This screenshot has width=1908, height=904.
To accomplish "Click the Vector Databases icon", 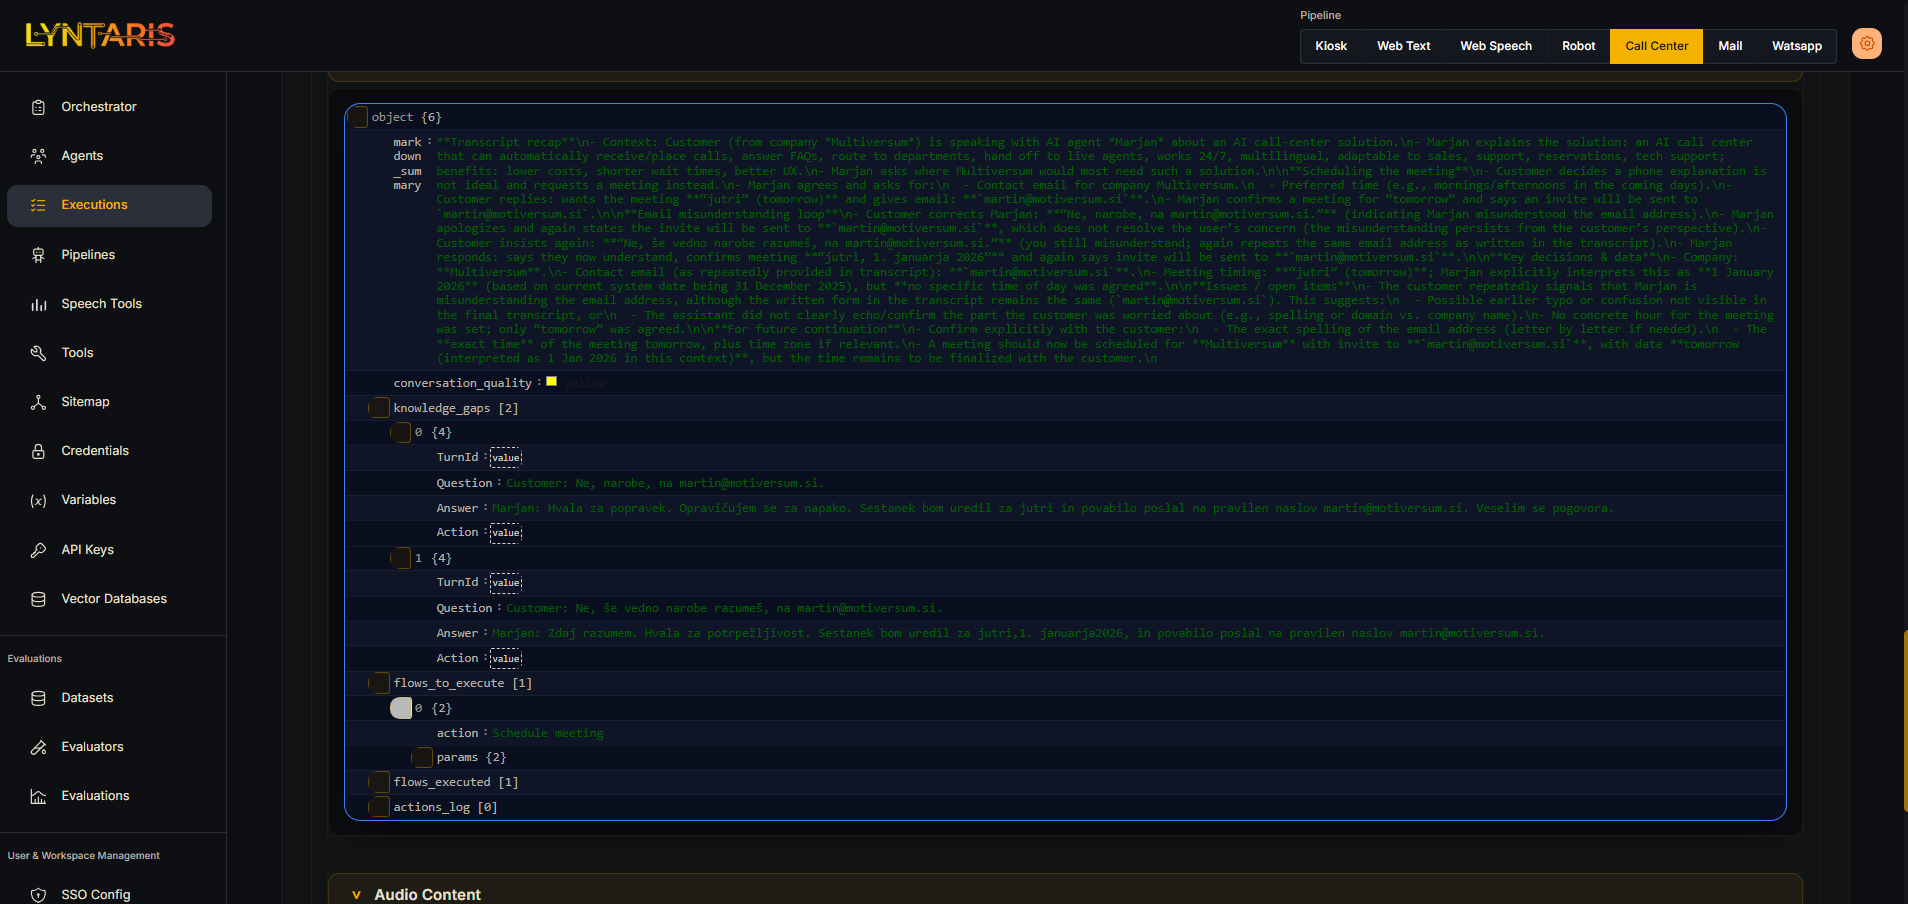I will pos(38,599).
